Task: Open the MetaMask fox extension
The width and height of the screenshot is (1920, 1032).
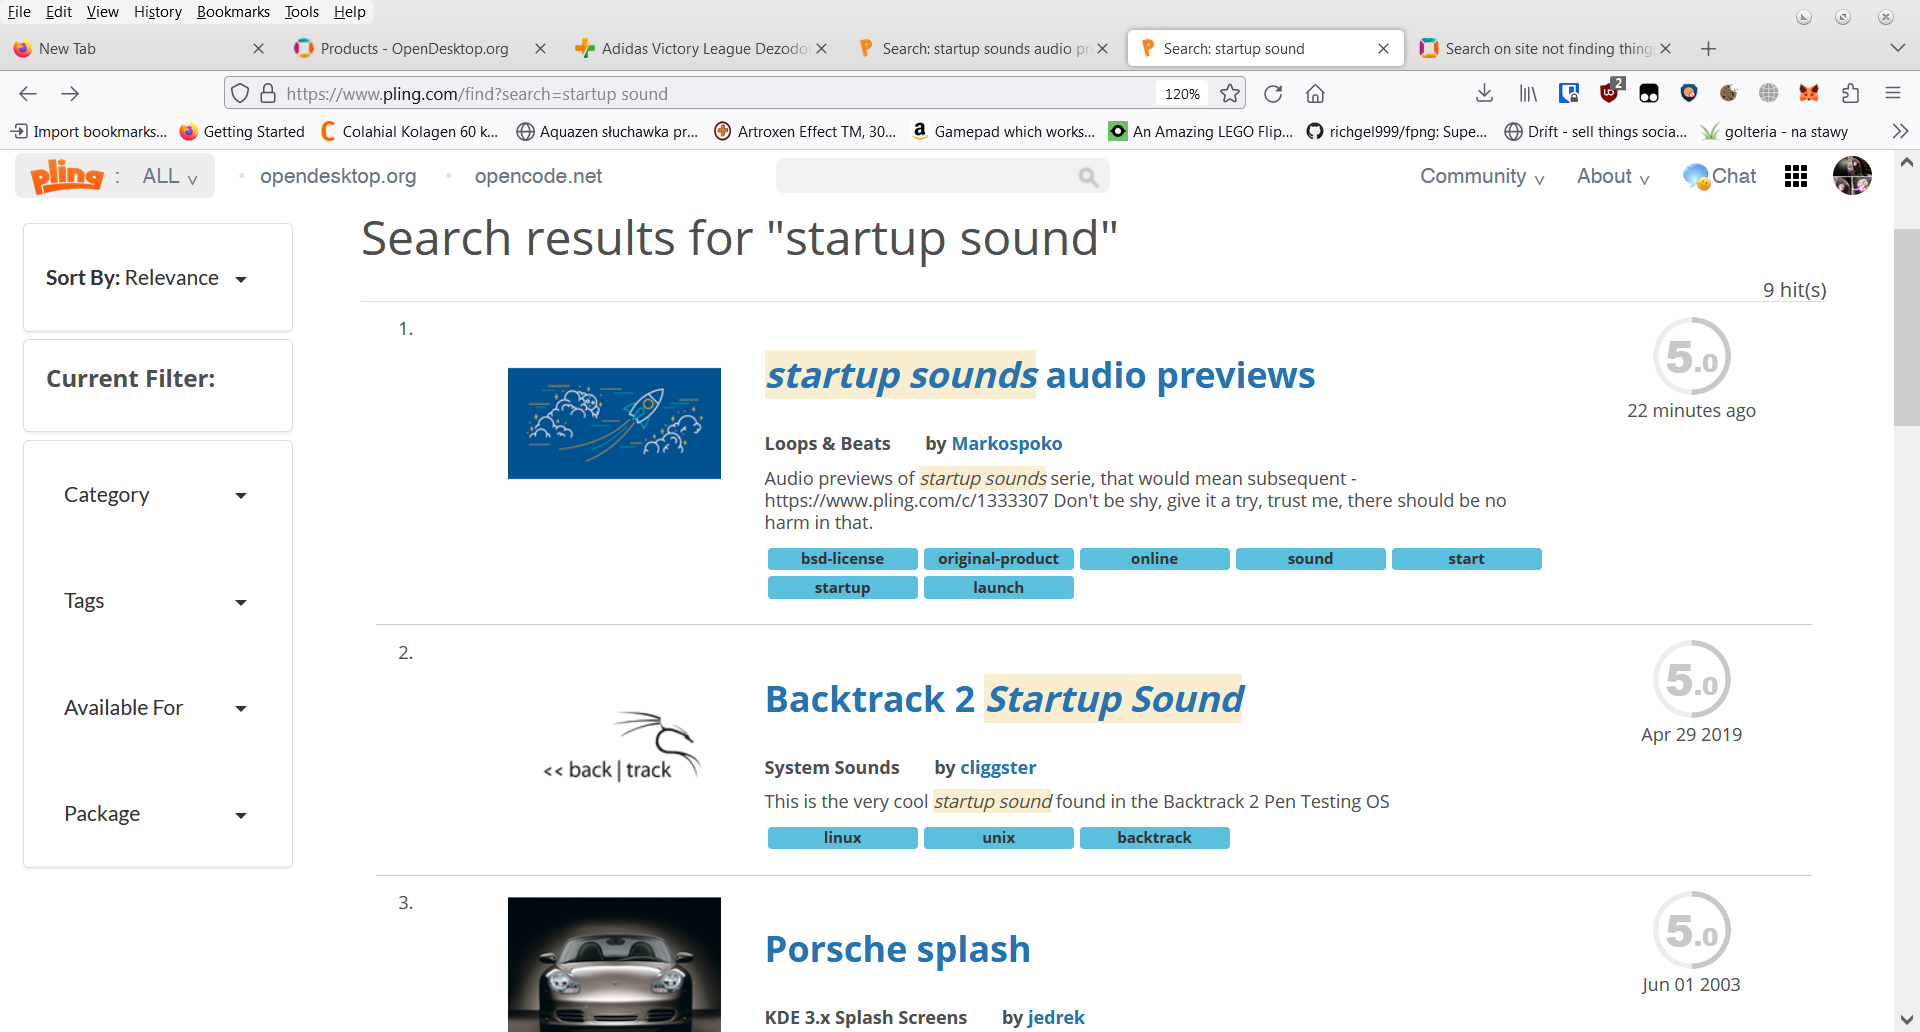Action: click(x=1809, y=93)
